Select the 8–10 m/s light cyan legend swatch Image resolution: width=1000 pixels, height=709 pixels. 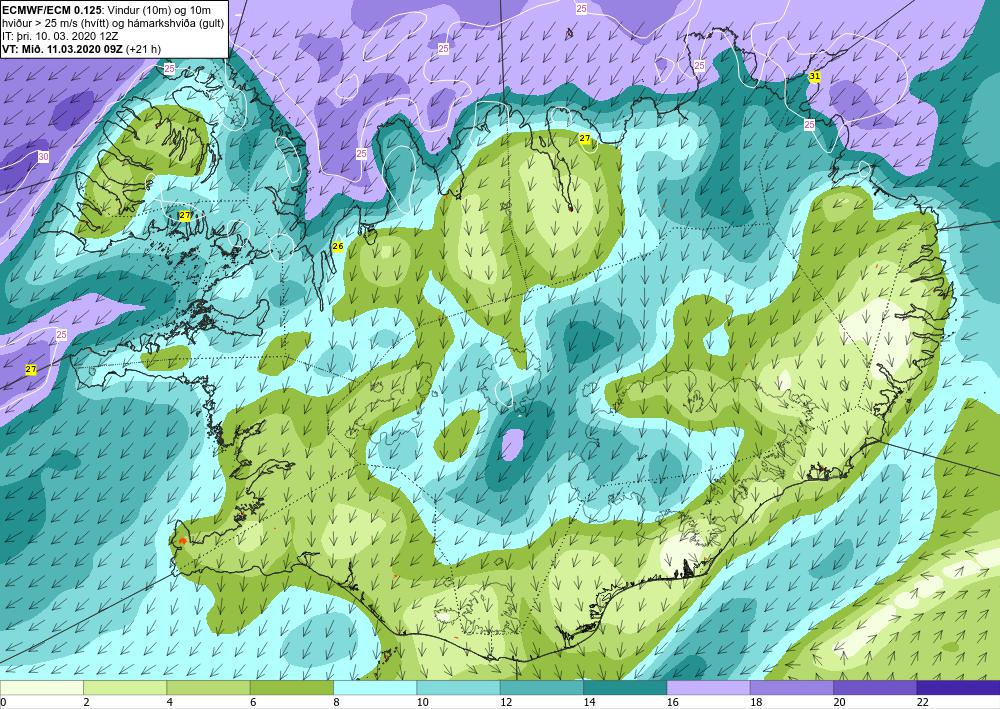pyautogui.click(x=375, y=687)
